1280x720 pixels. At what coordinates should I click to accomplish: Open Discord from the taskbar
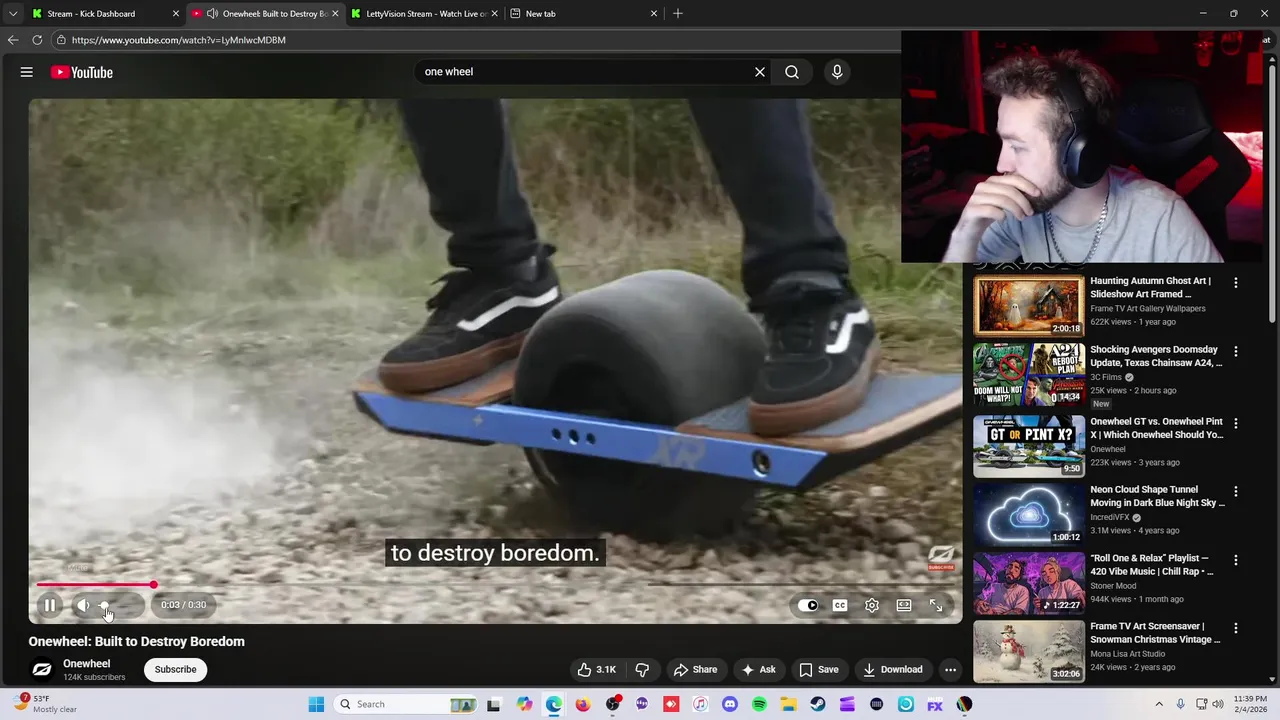[729, 704]
